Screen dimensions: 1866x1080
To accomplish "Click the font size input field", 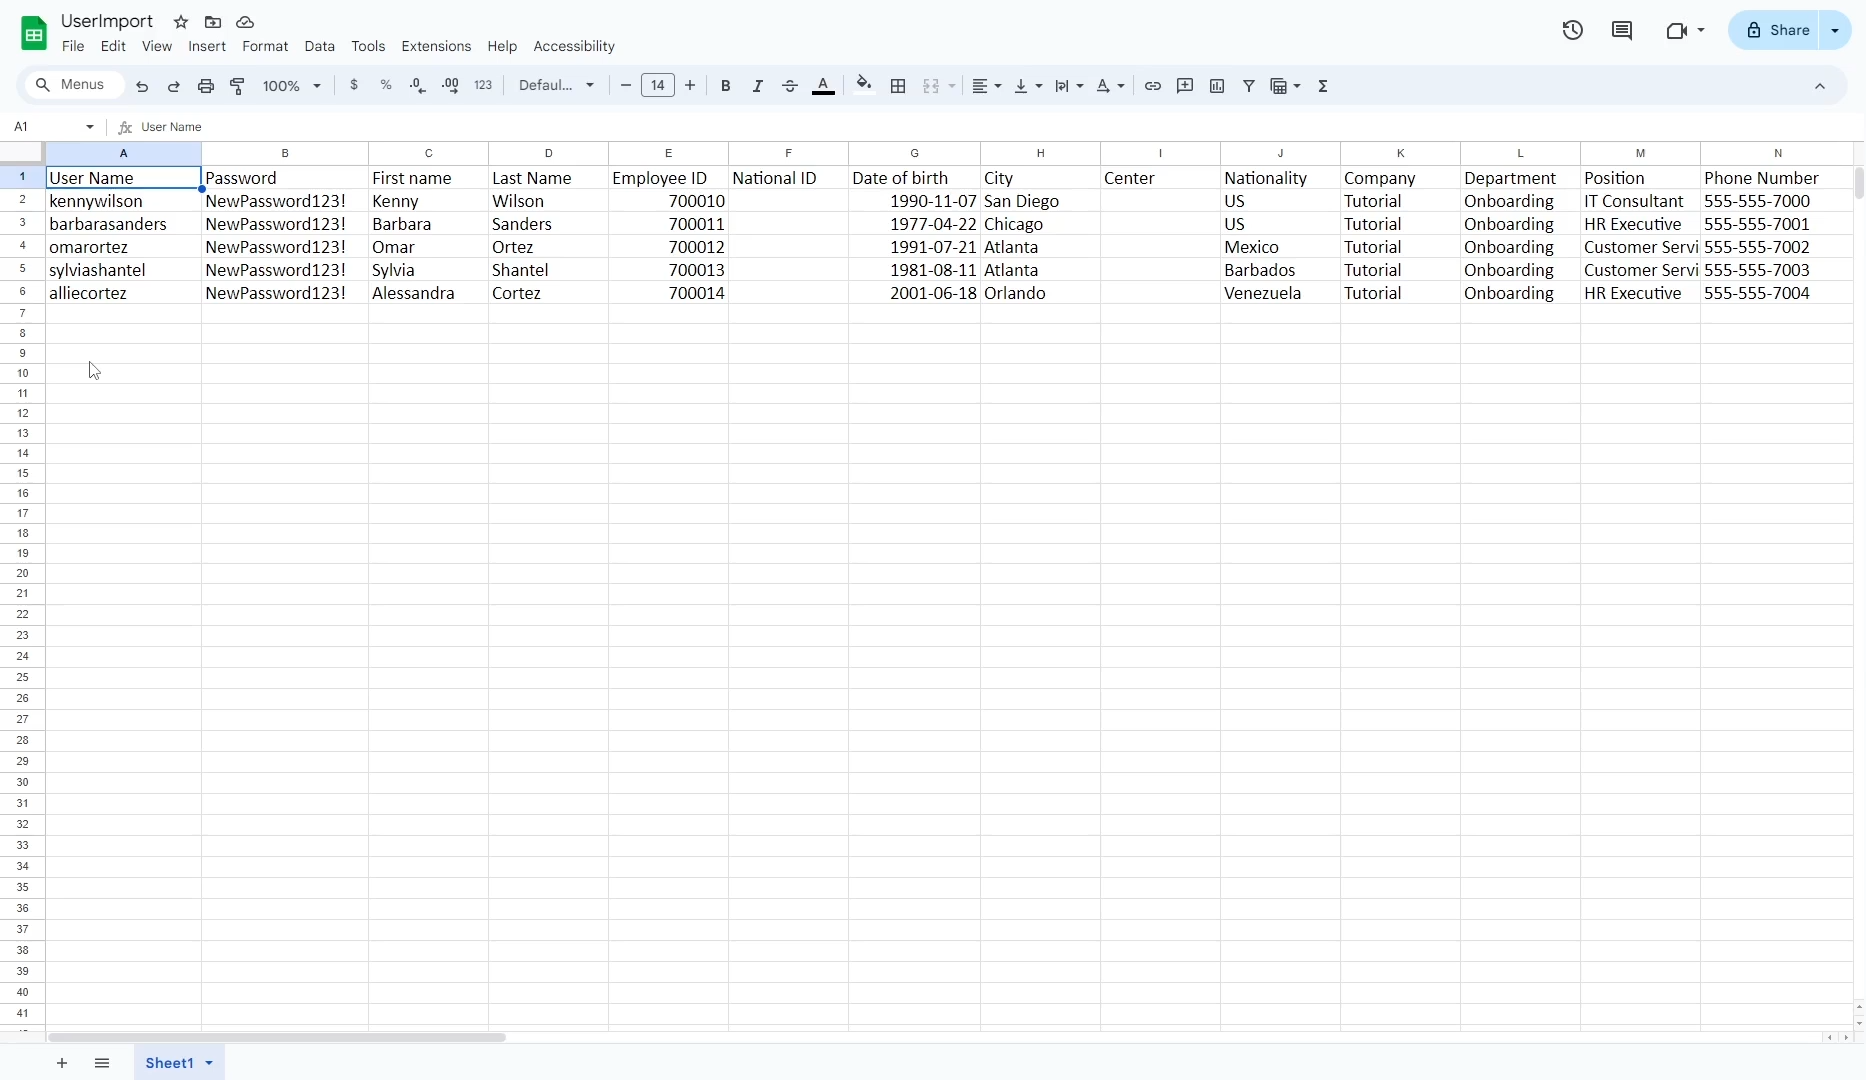I will tap(658, 86).
